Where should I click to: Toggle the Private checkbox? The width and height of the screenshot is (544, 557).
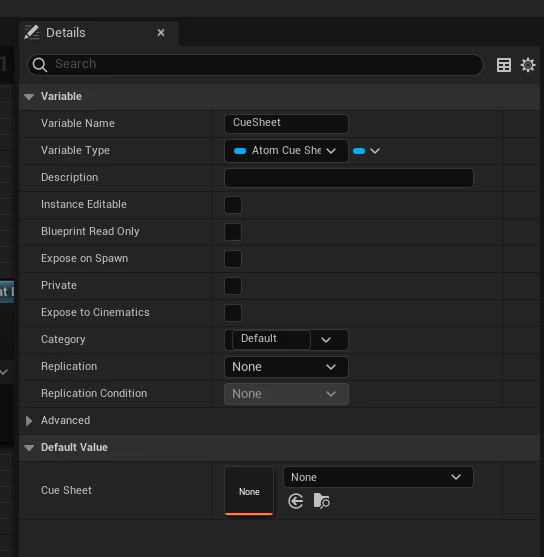point(233,286)
